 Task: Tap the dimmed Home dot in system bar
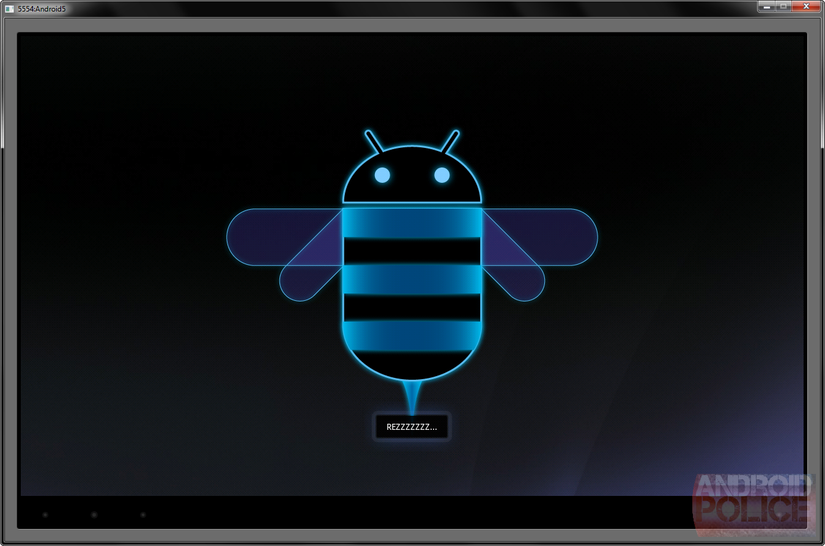pyautogui.click(x=94, y=515)
